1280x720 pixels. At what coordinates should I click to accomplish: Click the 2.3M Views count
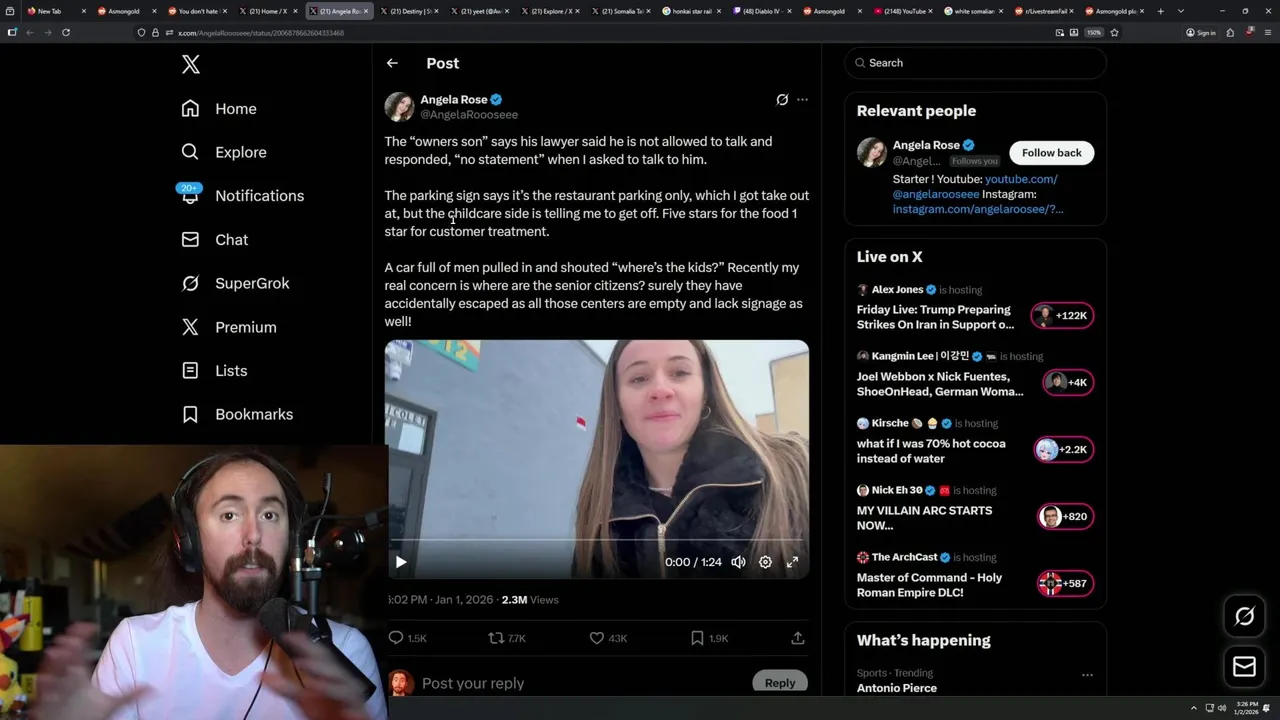point(530,600)
